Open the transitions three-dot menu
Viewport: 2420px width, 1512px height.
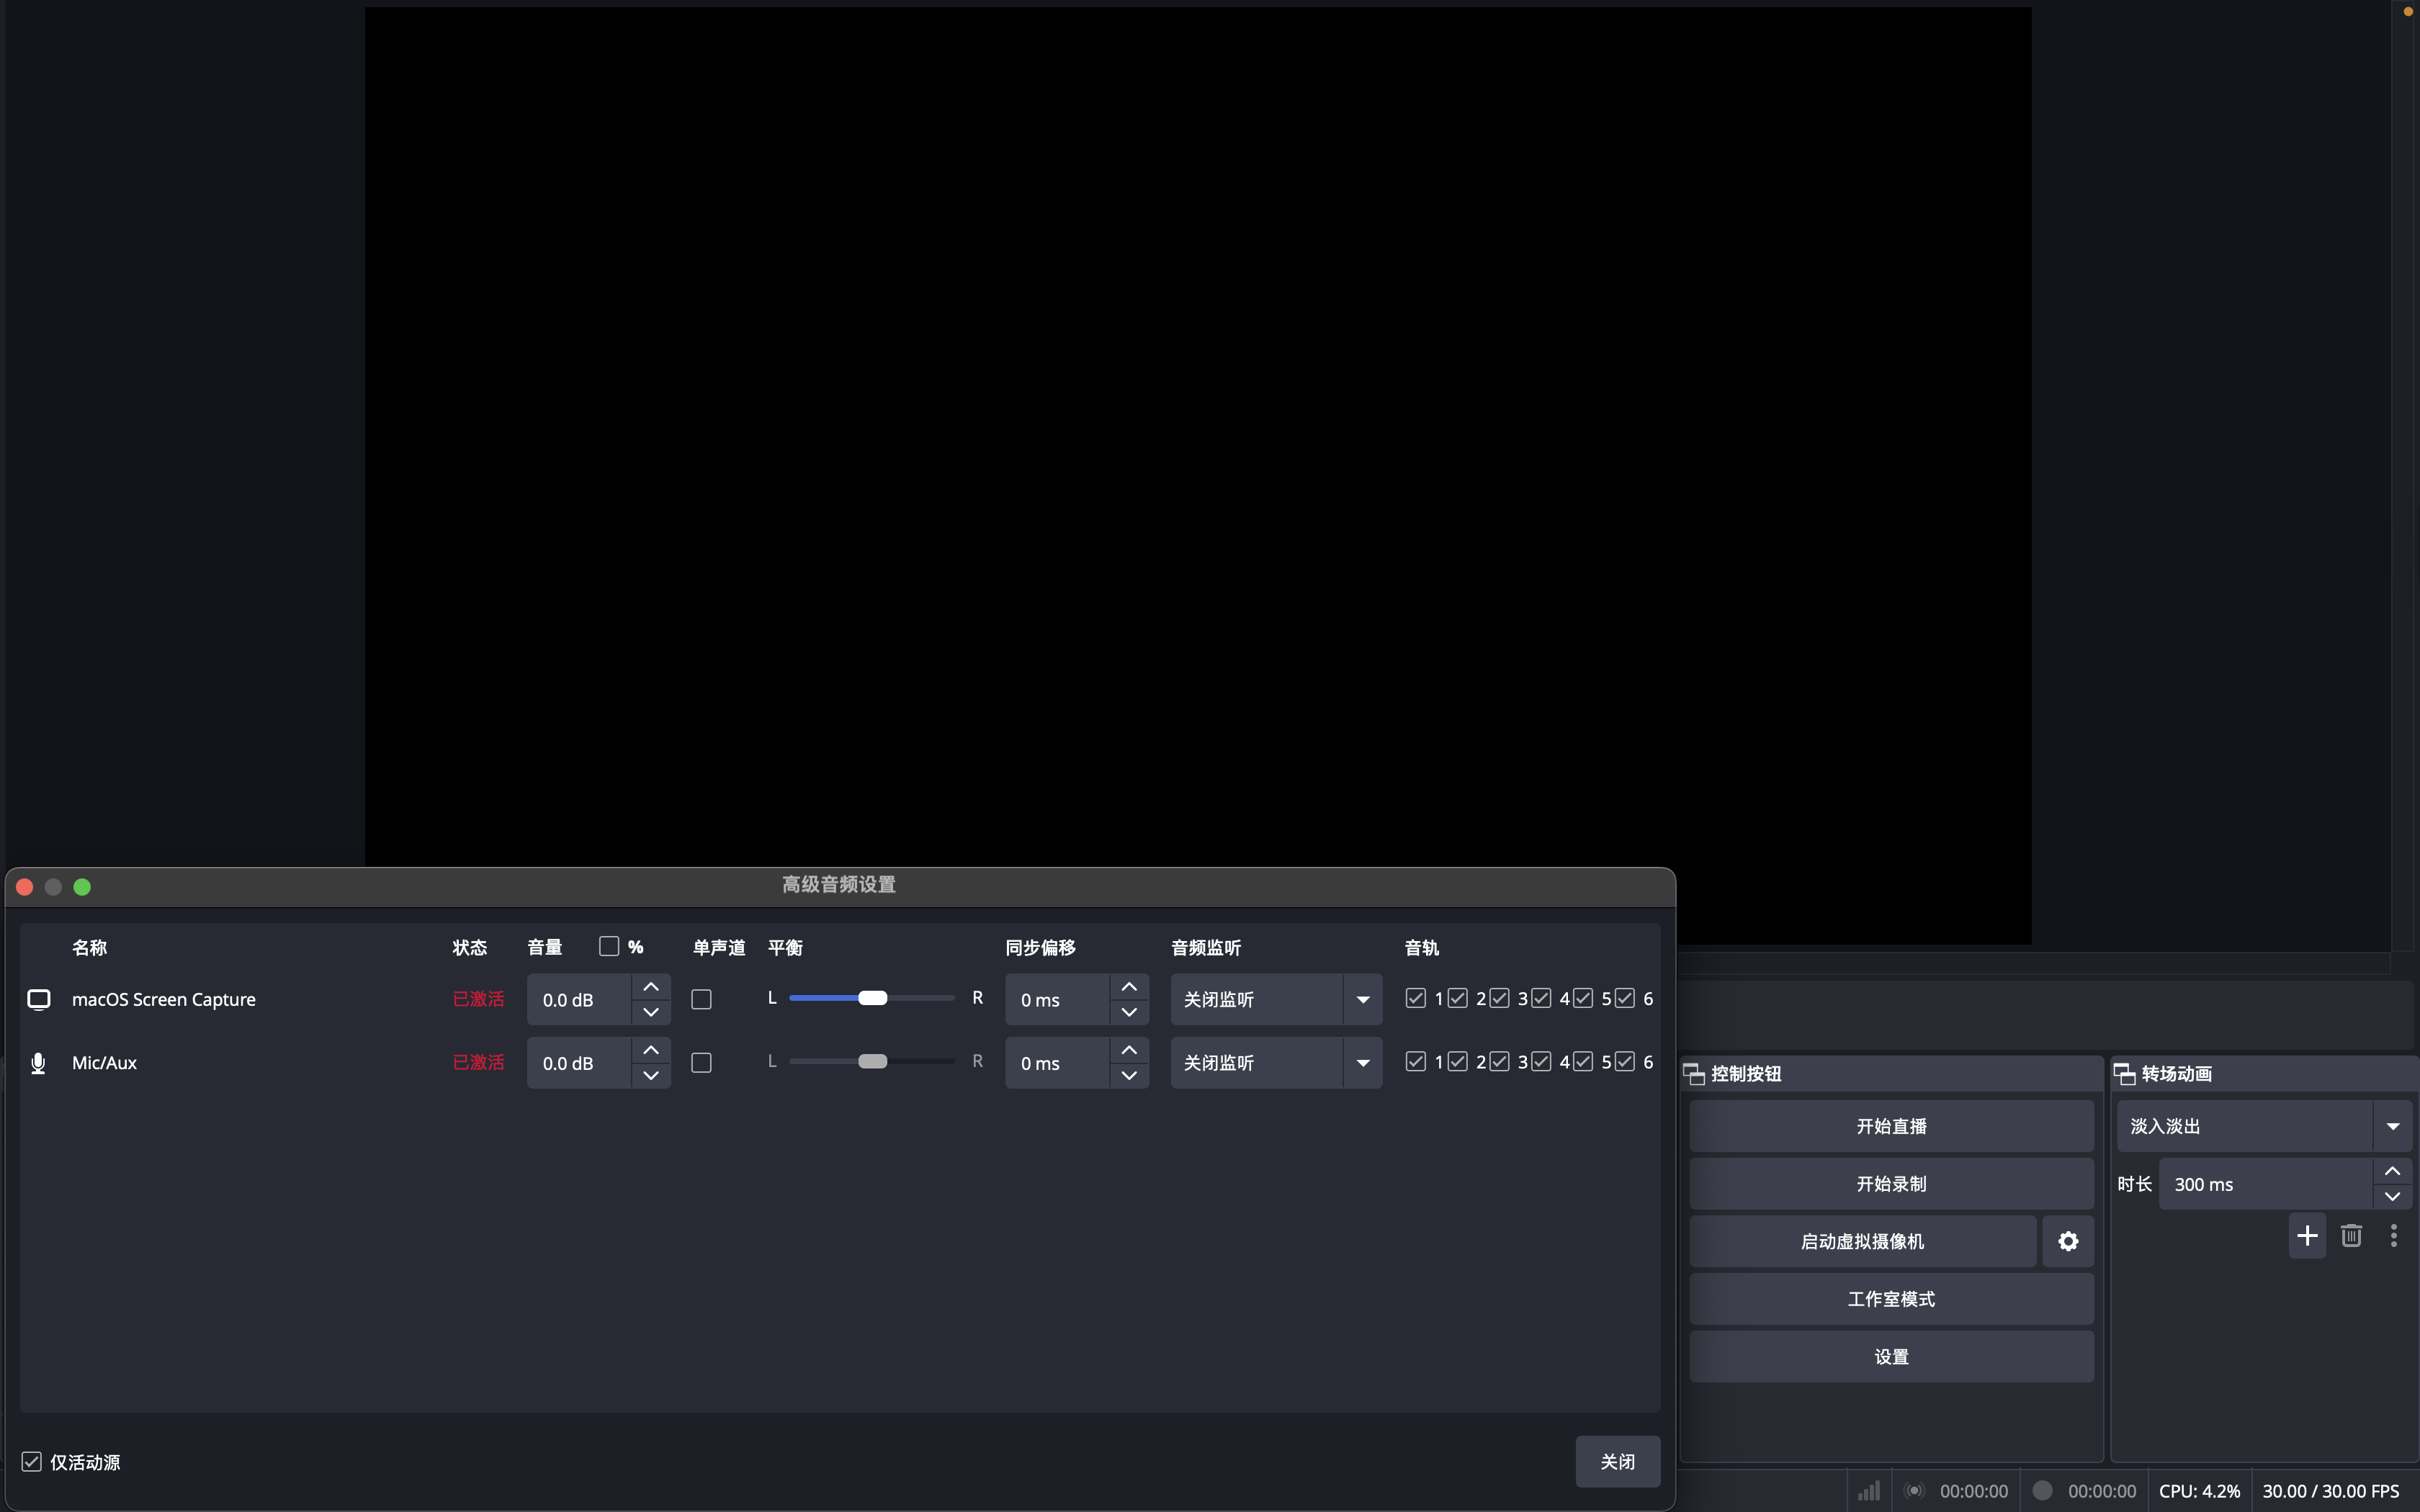[x=2393, y=1236]
